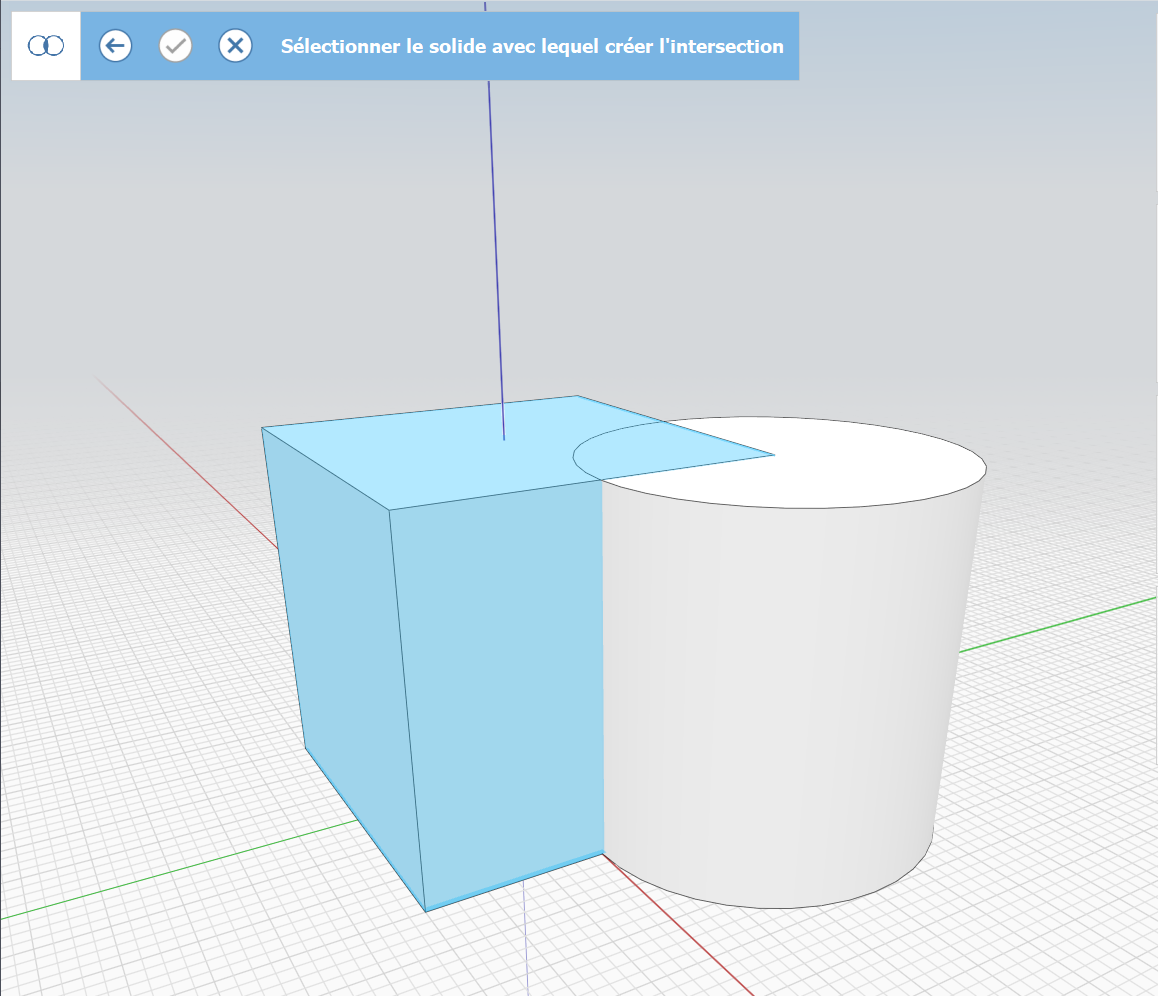Select the cube's front-right blue face
The height and width of the screenshot is (996, 1158).
(500, 680)
